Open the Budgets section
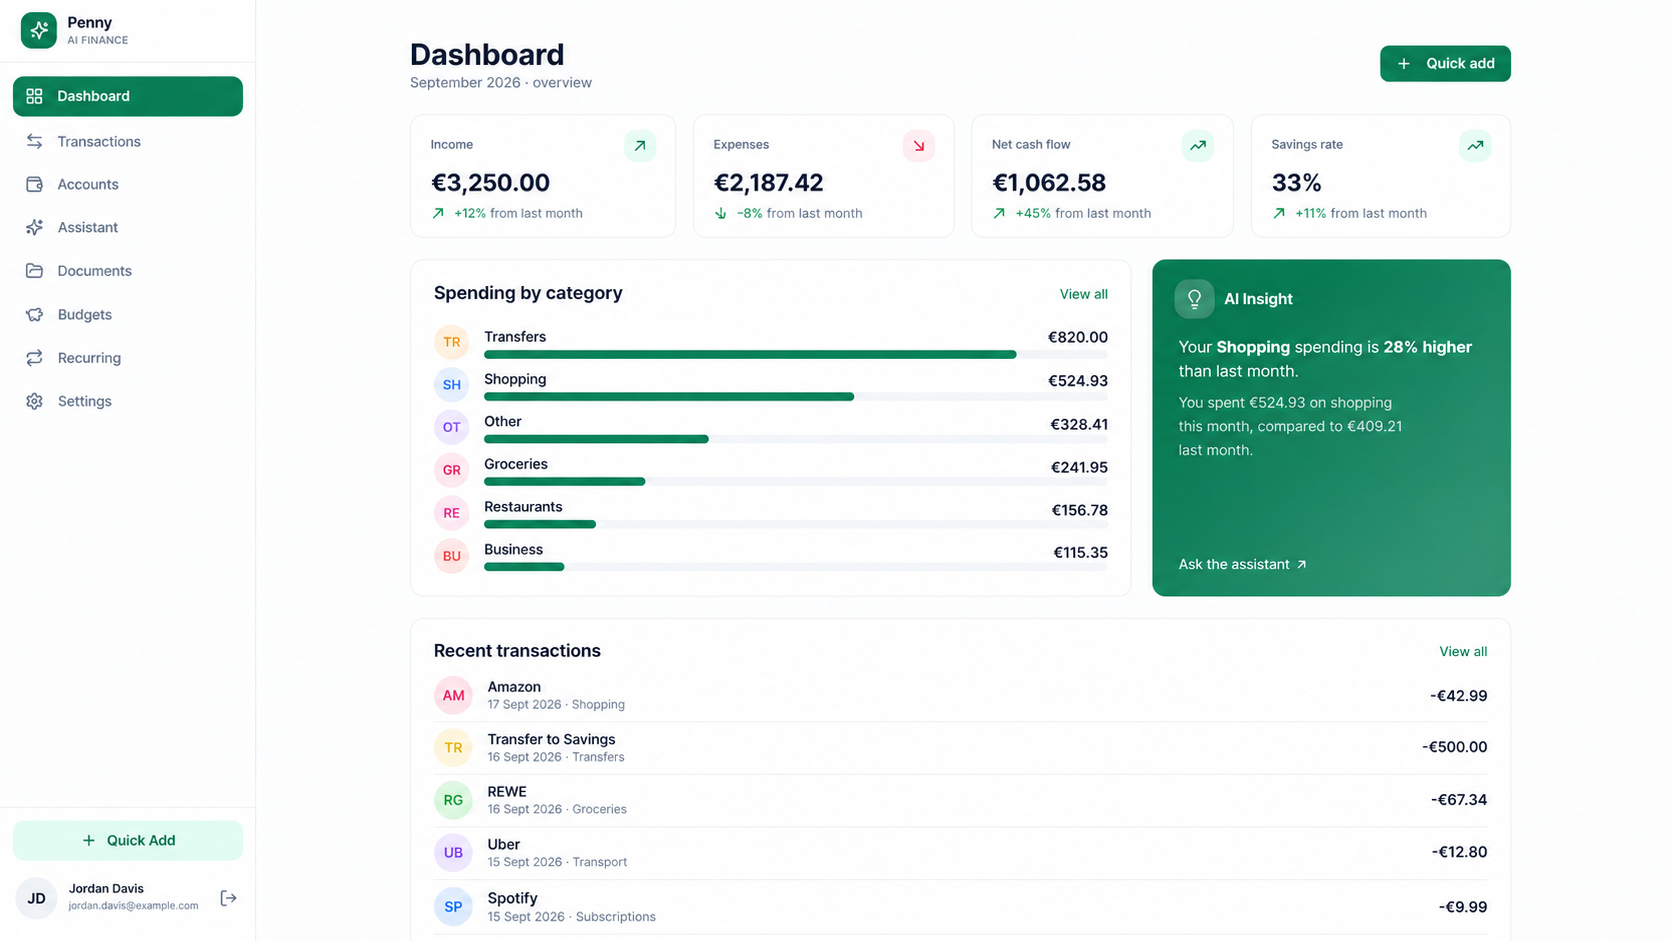 point(128,314)
